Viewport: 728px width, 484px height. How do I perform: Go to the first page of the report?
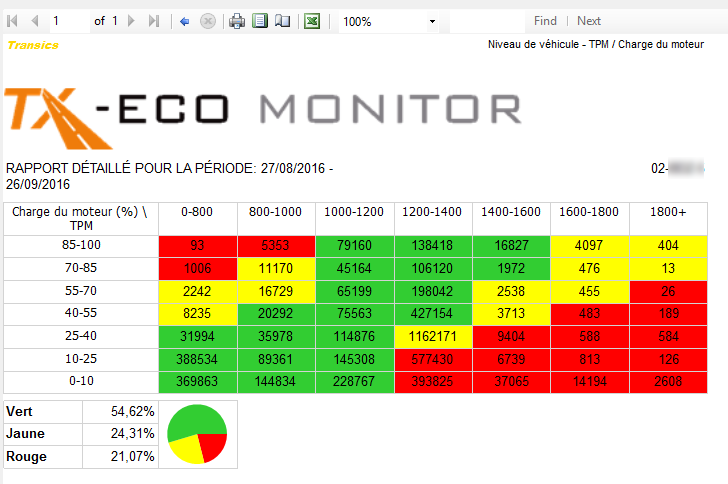(13, 21)
